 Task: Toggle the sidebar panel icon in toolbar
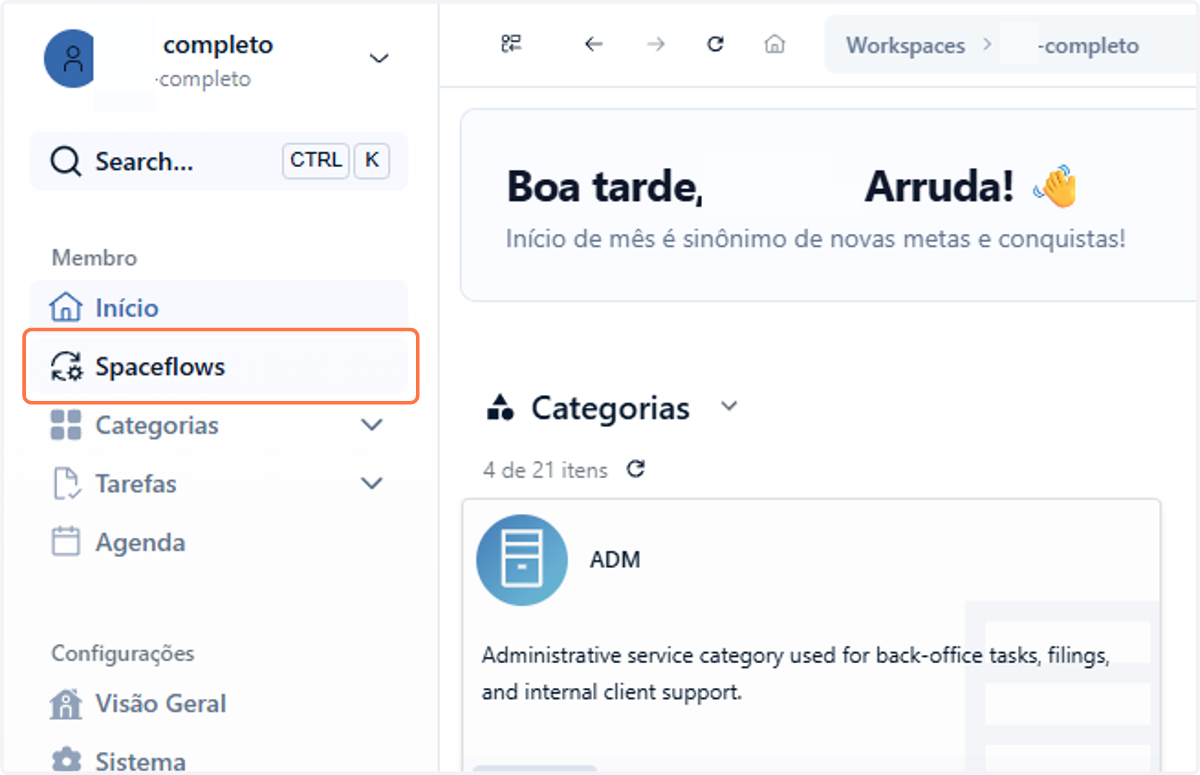point(512,44)
